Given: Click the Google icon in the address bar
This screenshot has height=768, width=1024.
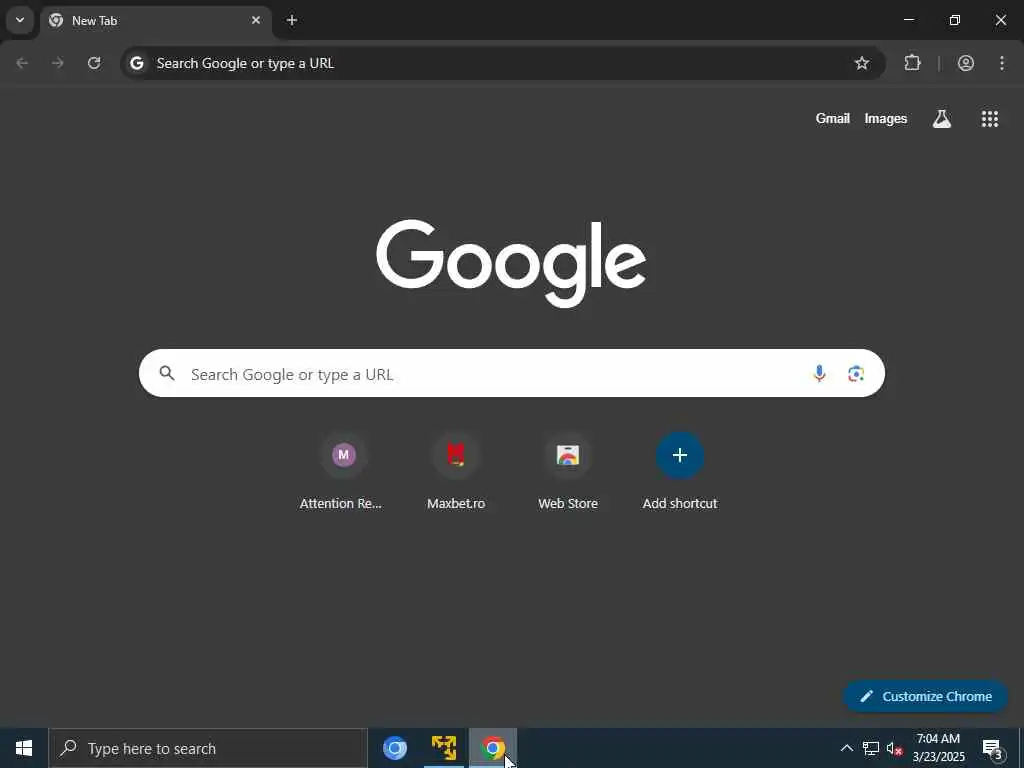Looking at the screenshot, I should coord(136,63).
